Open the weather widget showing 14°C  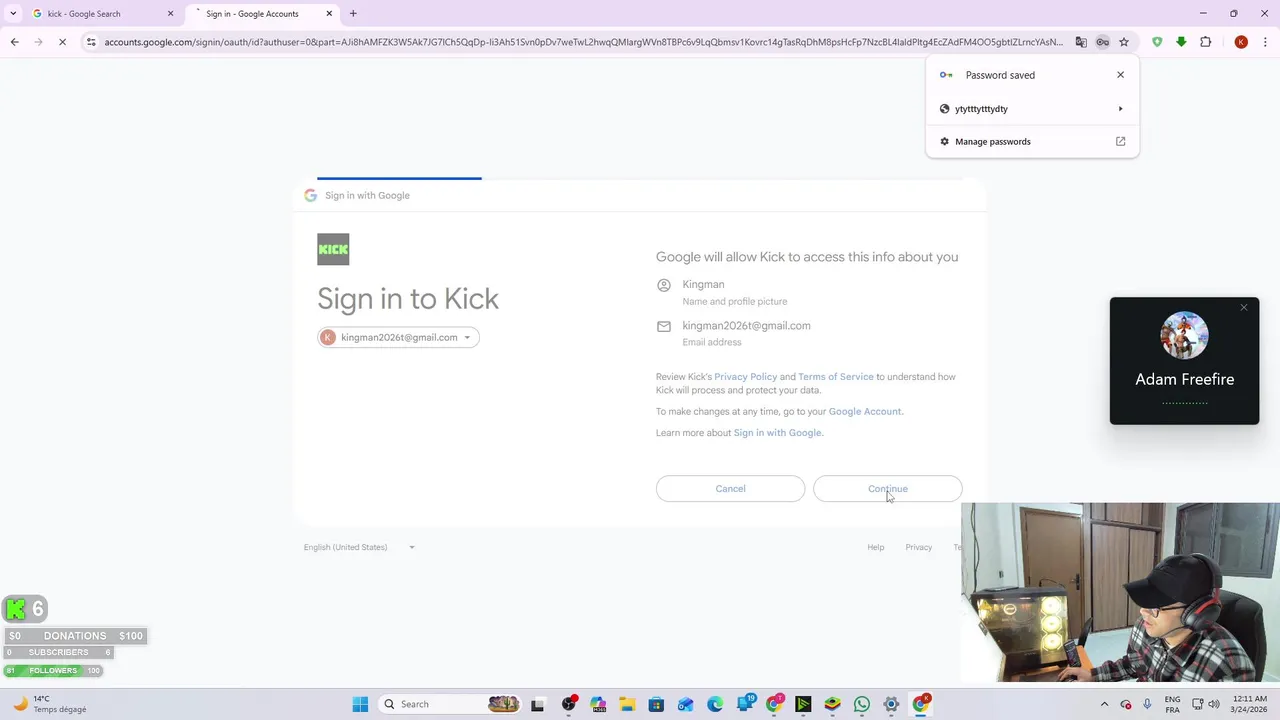coord(50,704)
